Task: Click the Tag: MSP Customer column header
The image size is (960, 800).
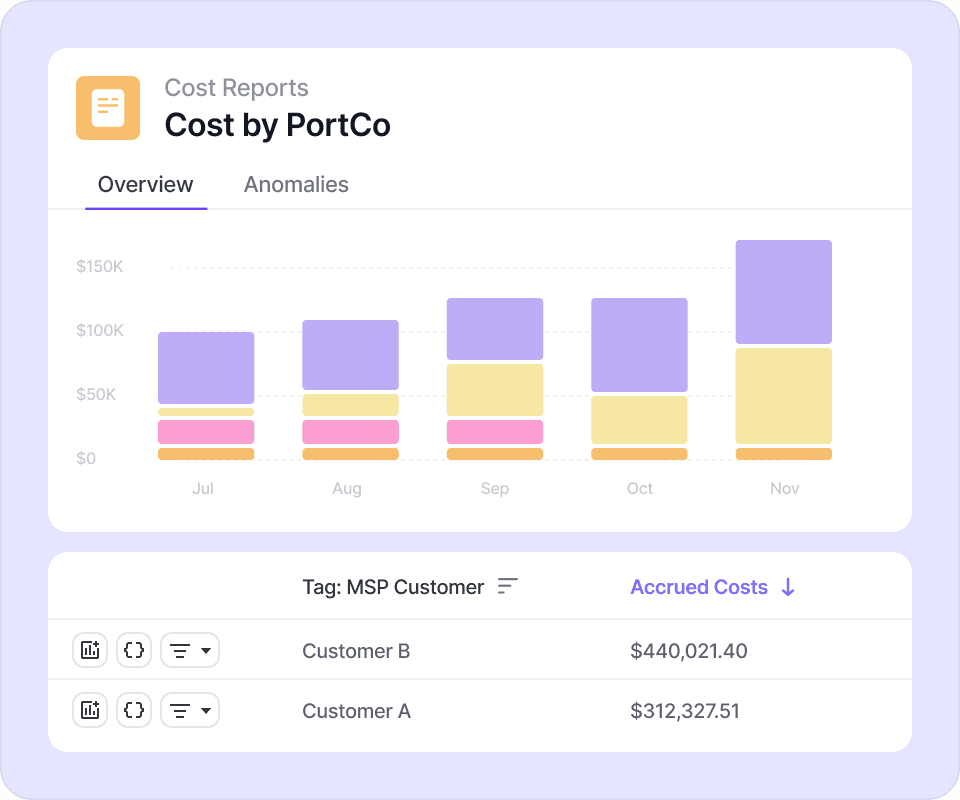Action: click(393, 587)
